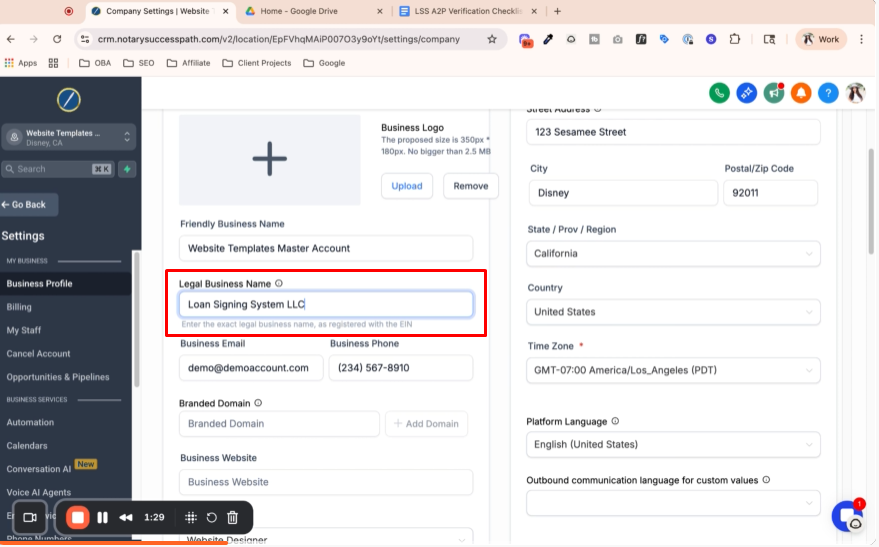Open the Work profile chip
The width and height of the screenshot is (879, 547).
click(821, 39)
